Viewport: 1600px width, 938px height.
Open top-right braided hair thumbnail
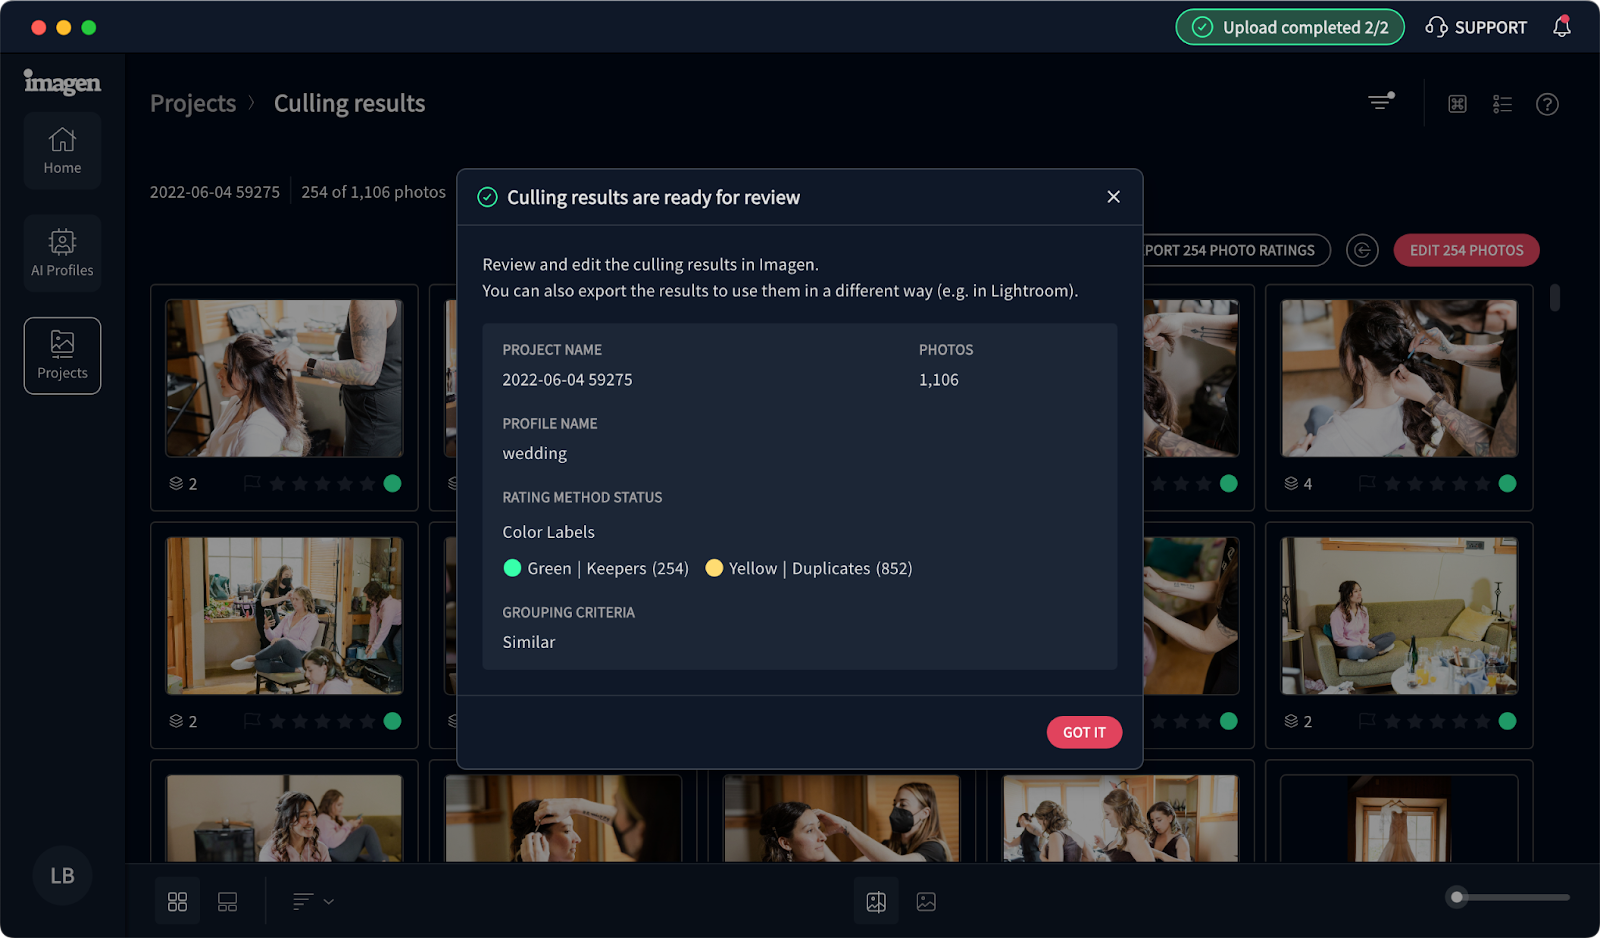(1399, 379)
